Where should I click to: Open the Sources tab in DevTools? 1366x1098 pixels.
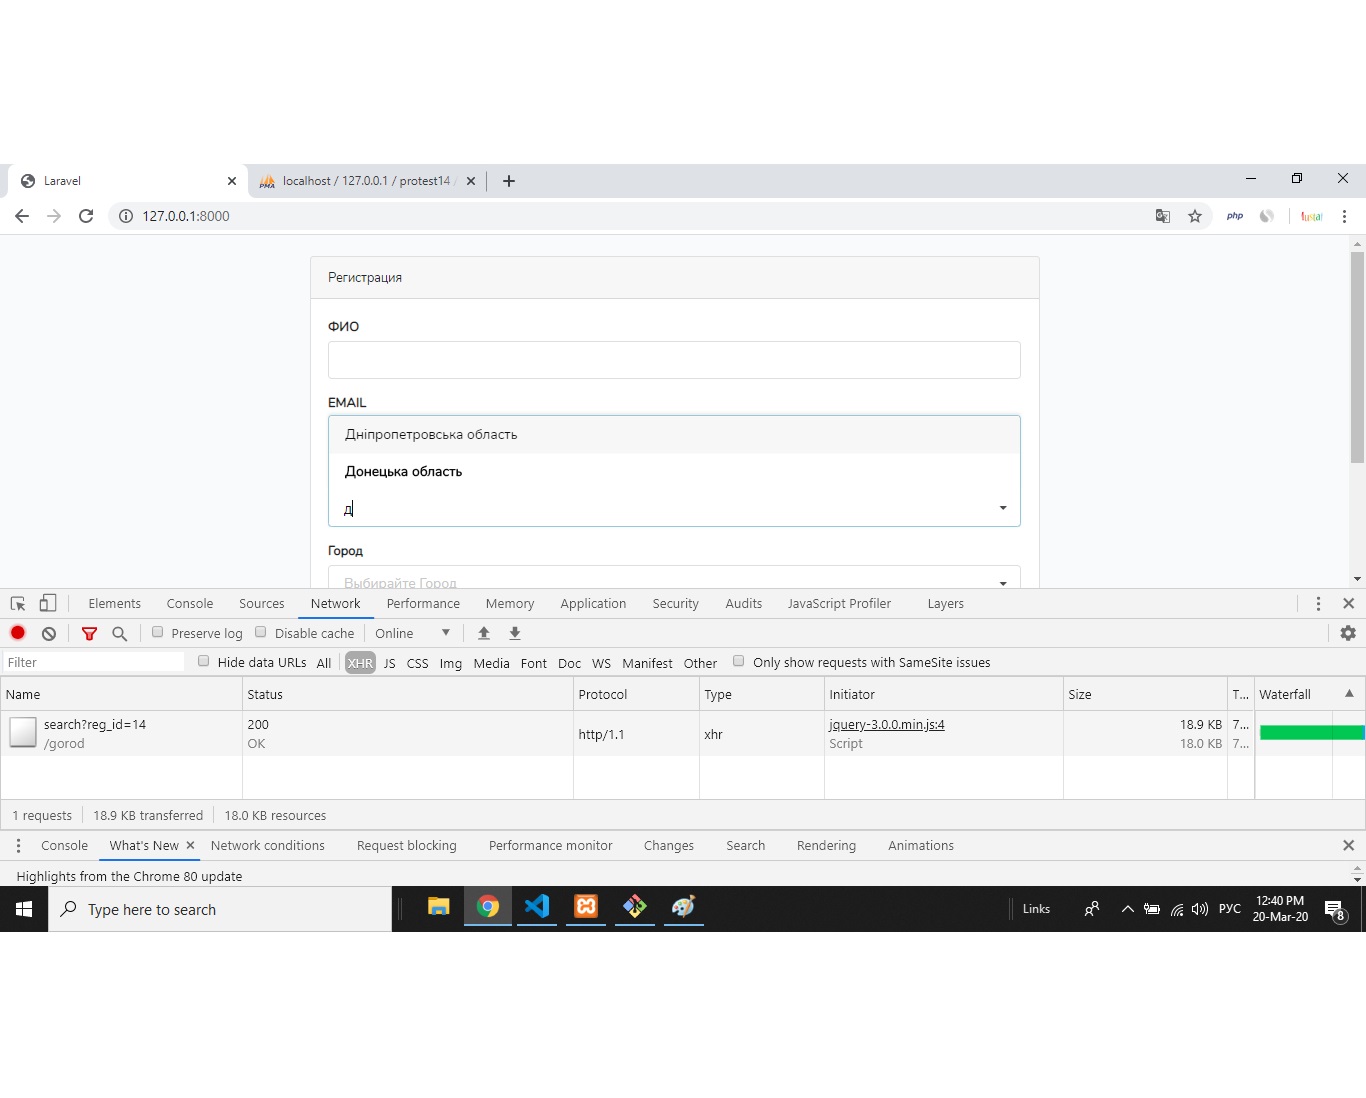pyautogui.click(x=262, y=604)
